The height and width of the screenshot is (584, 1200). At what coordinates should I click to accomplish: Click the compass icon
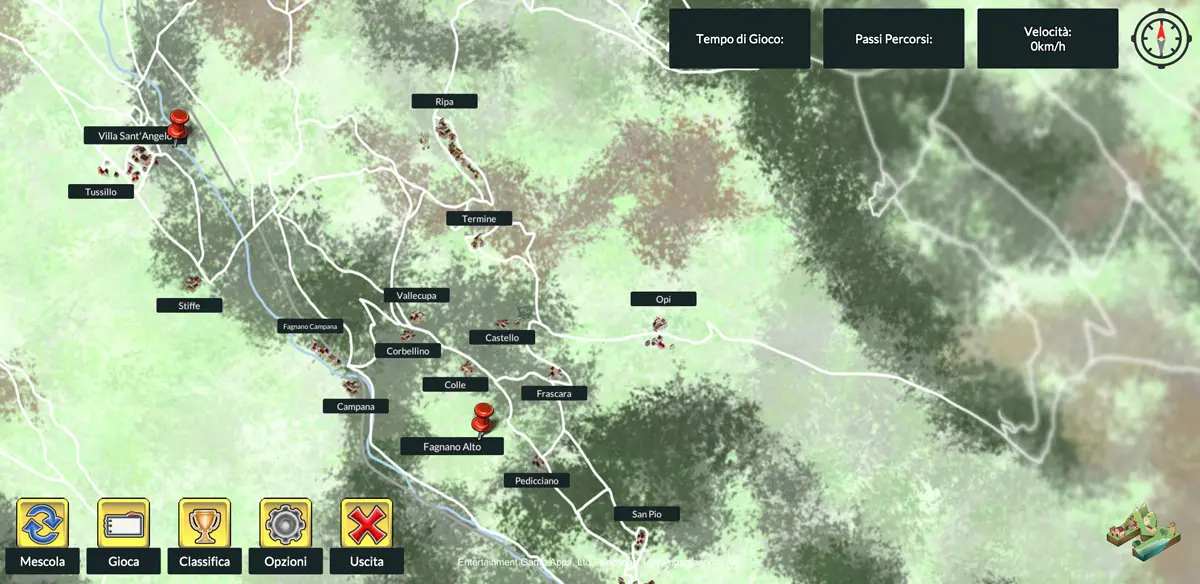(1161, 39)
